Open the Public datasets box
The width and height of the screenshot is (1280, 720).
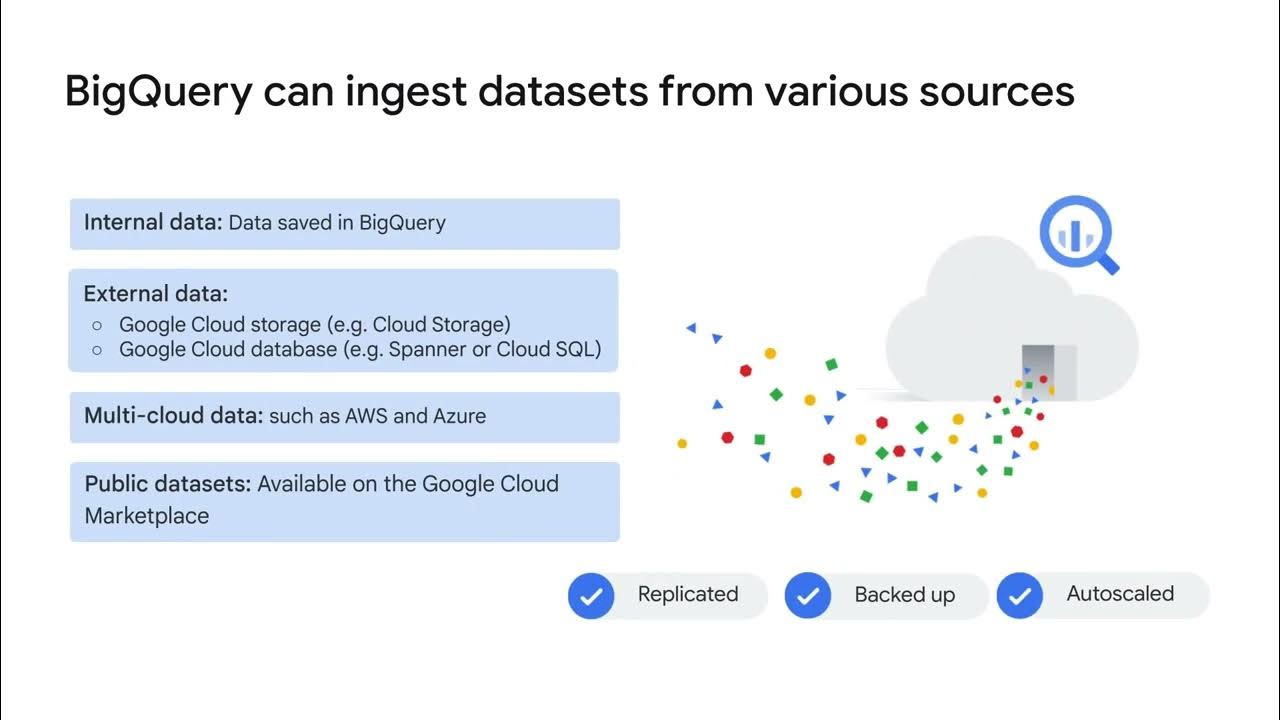[x=345, y=501]
